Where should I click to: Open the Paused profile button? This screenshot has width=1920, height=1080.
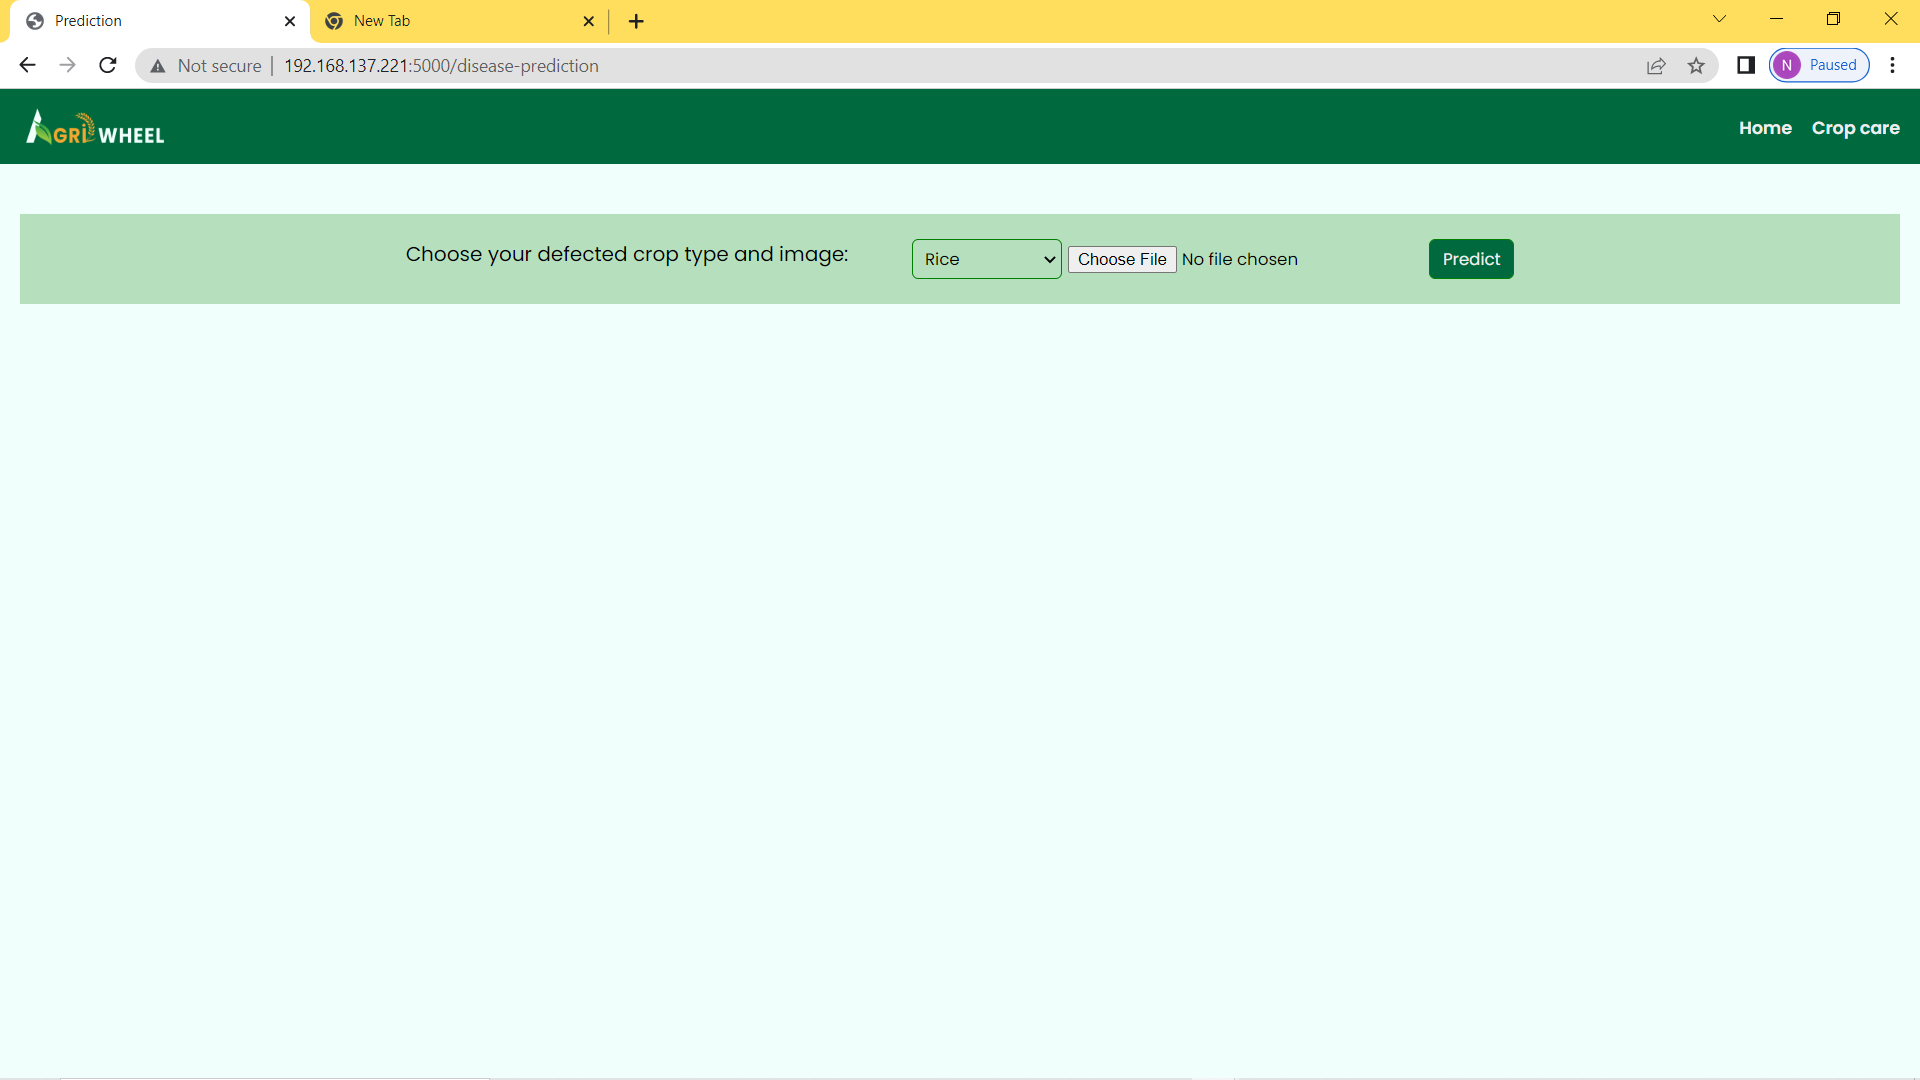click(x=1819, y=65)
